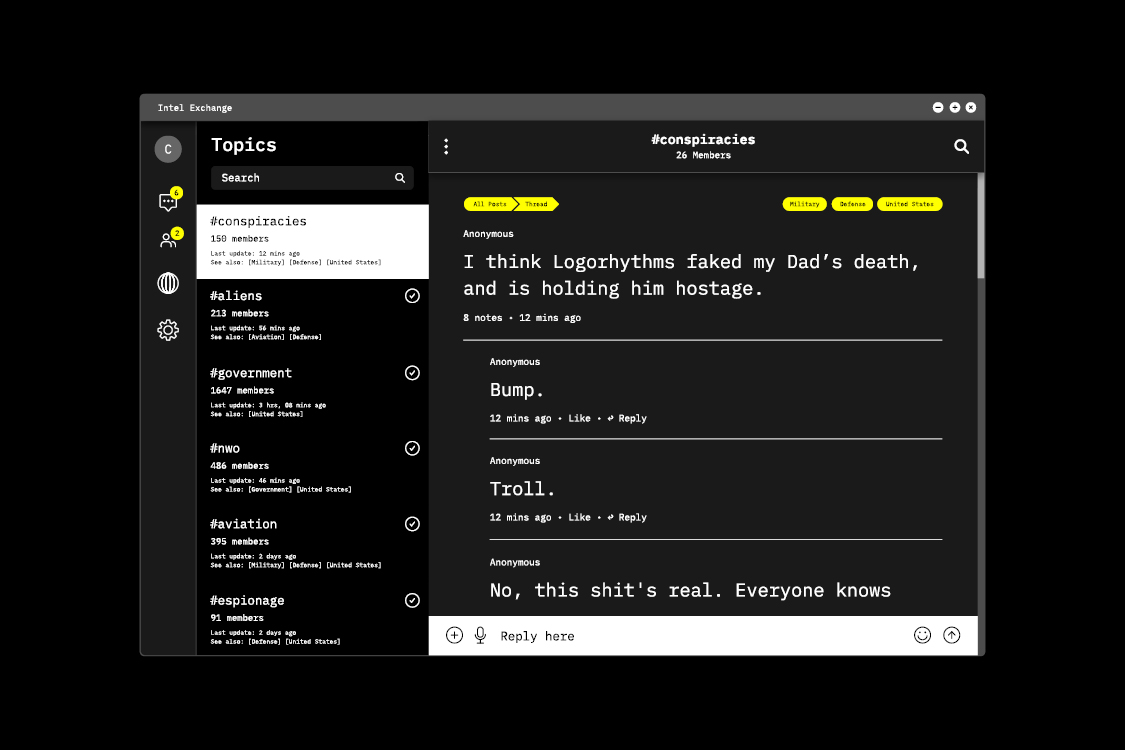Maximize the Intel Exchange window
The height and width of the screenshot is (750, 1125).
pos(955,108)
